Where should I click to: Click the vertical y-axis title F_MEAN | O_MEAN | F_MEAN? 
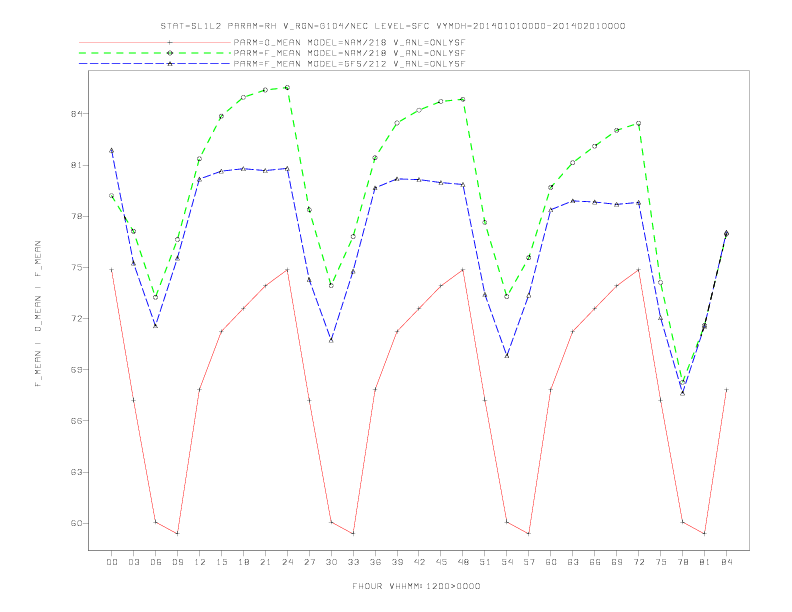point(38,314)
